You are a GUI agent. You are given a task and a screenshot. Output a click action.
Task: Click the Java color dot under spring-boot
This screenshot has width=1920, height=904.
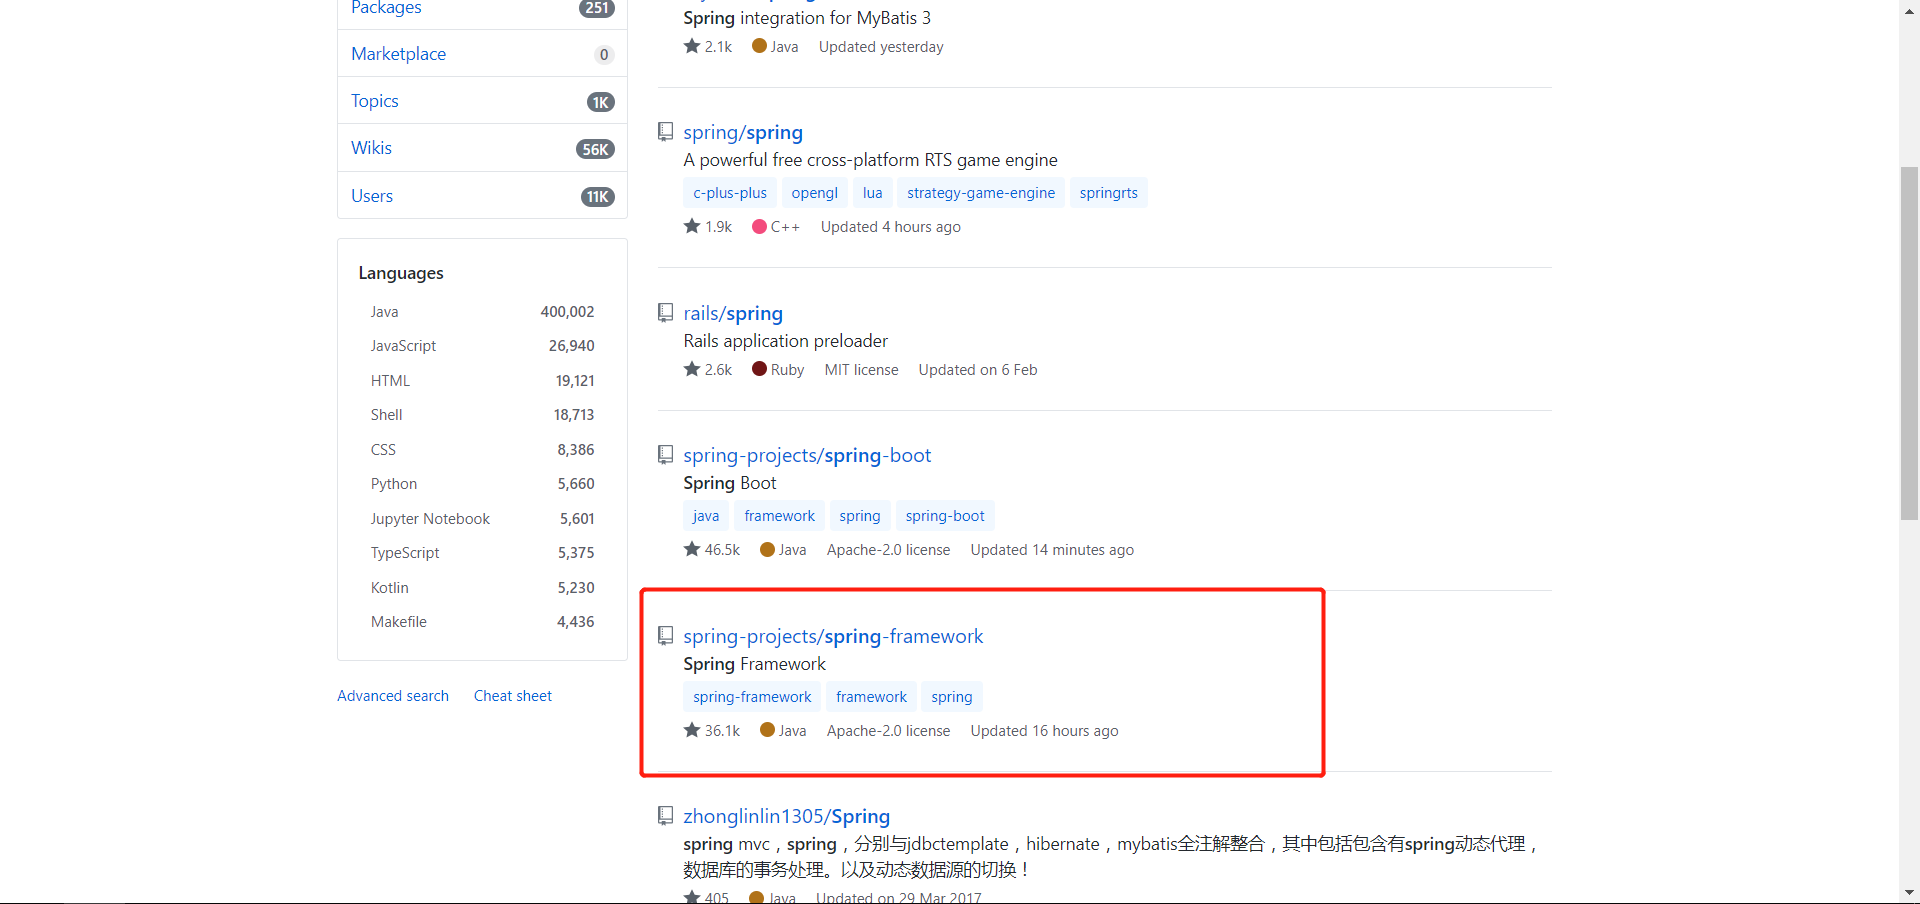[x=767, y=549]
